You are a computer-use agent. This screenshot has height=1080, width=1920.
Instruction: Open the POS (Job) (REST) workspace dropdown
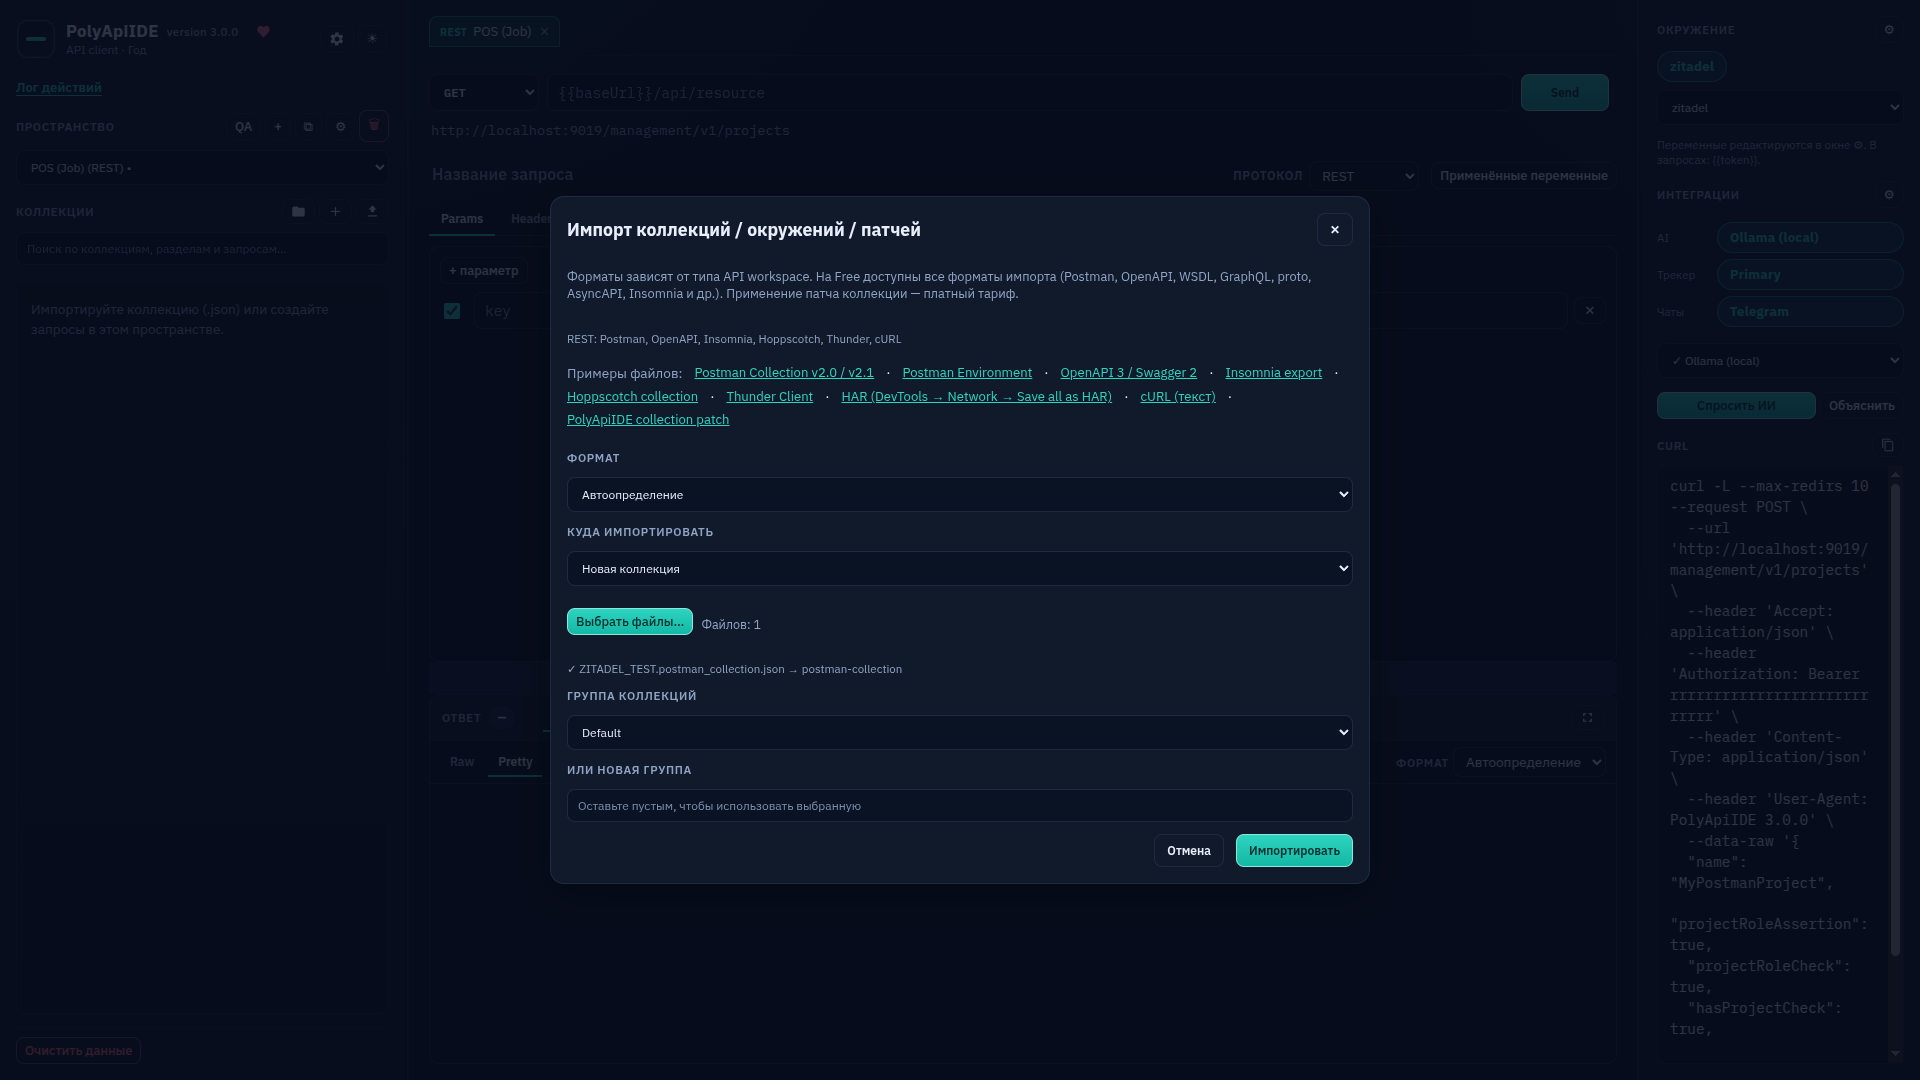click(203, 168)
